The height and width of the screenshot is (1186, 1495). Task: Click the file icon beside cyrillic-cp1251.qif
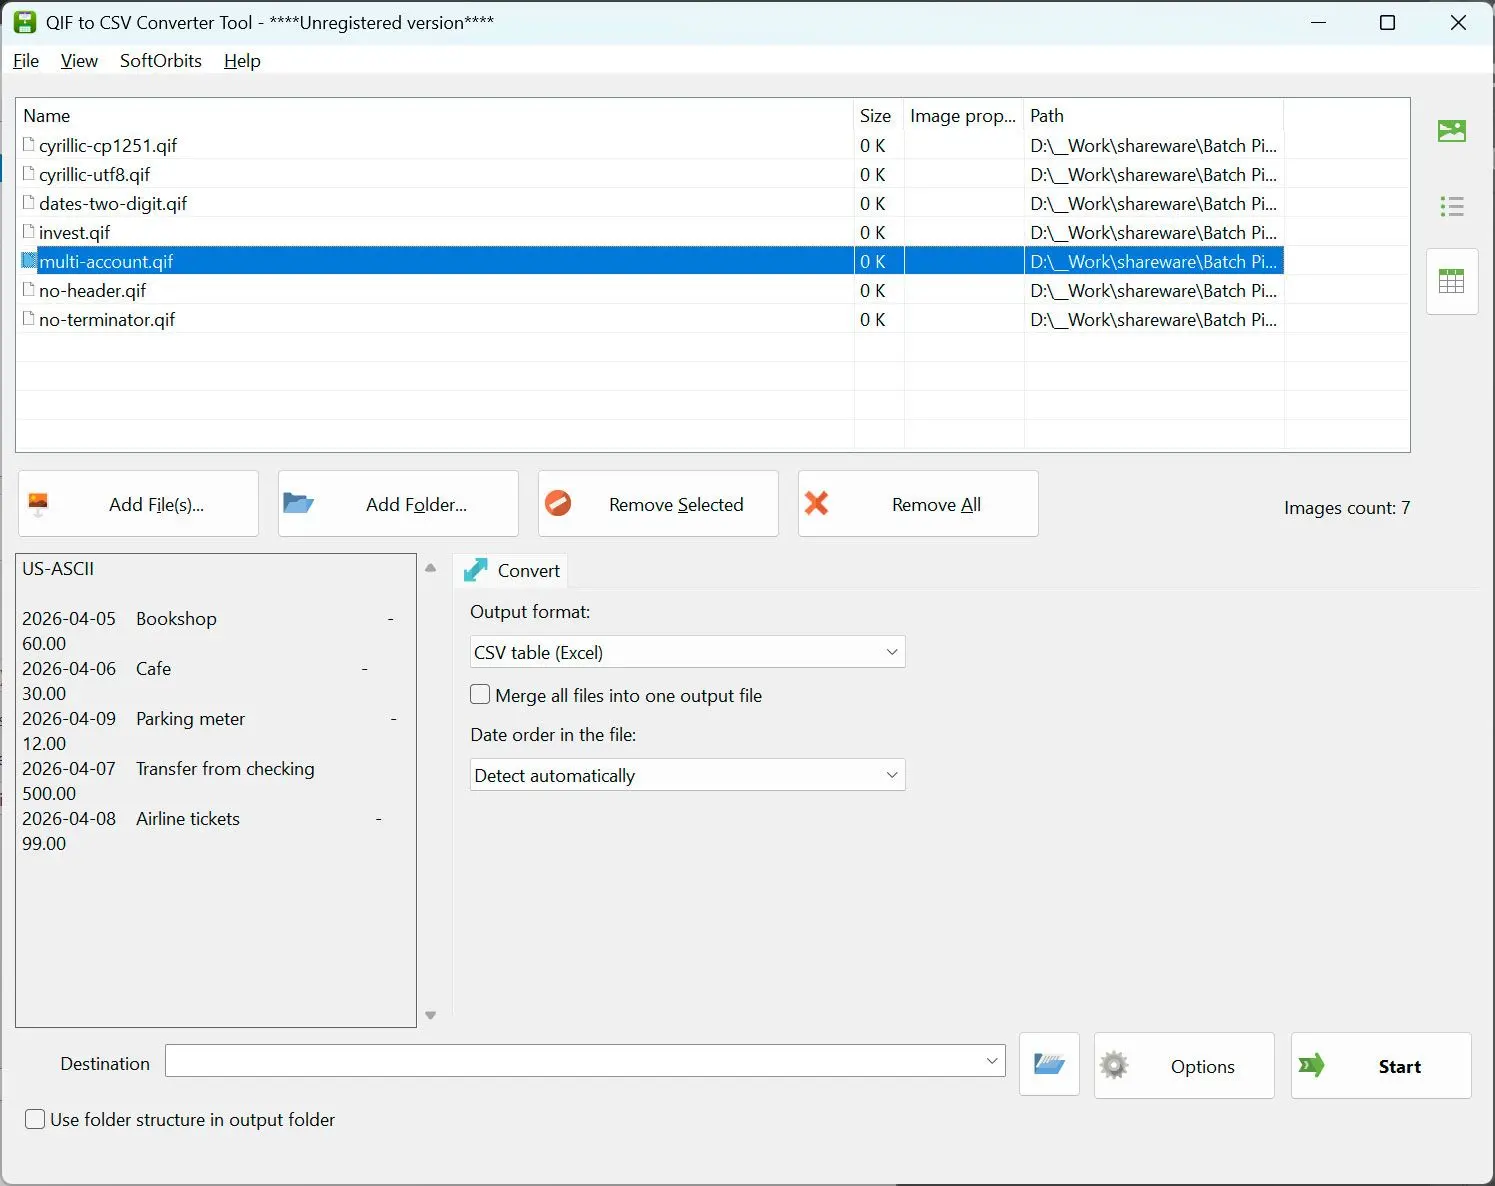point(29,145)
